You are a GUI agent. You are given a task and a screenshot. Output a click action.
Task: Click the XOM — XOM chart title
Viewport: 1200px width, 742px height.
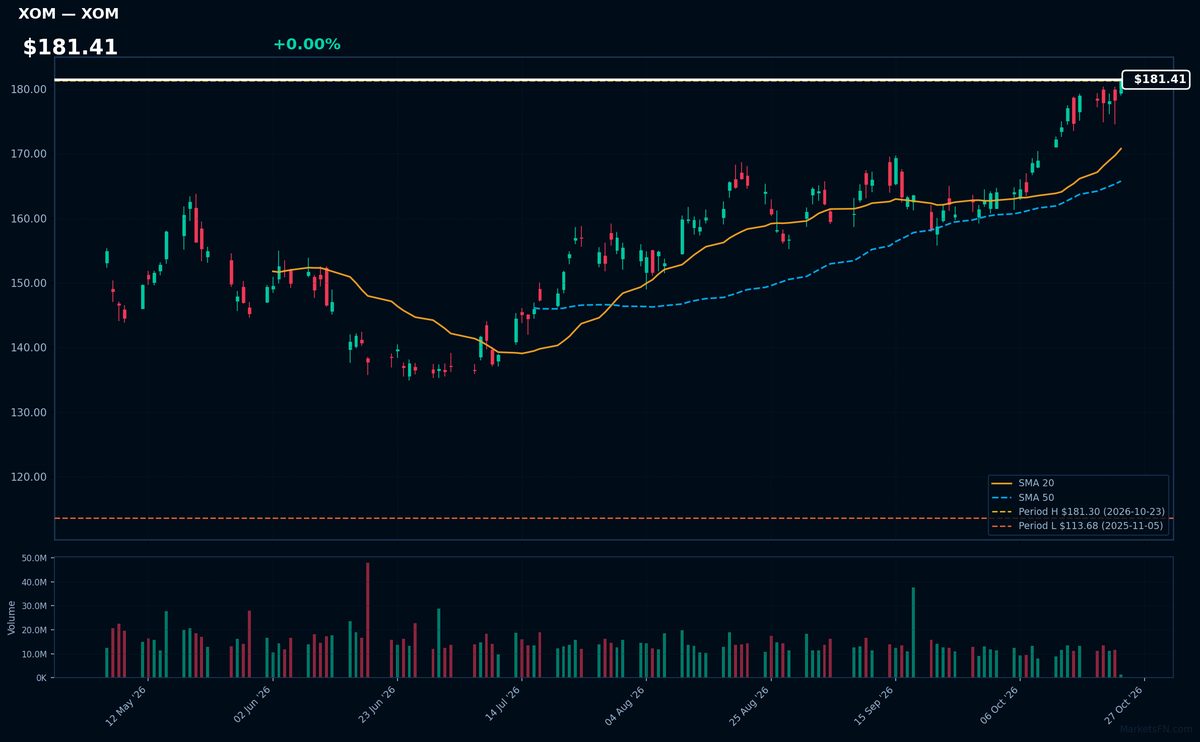coord(68,14)
